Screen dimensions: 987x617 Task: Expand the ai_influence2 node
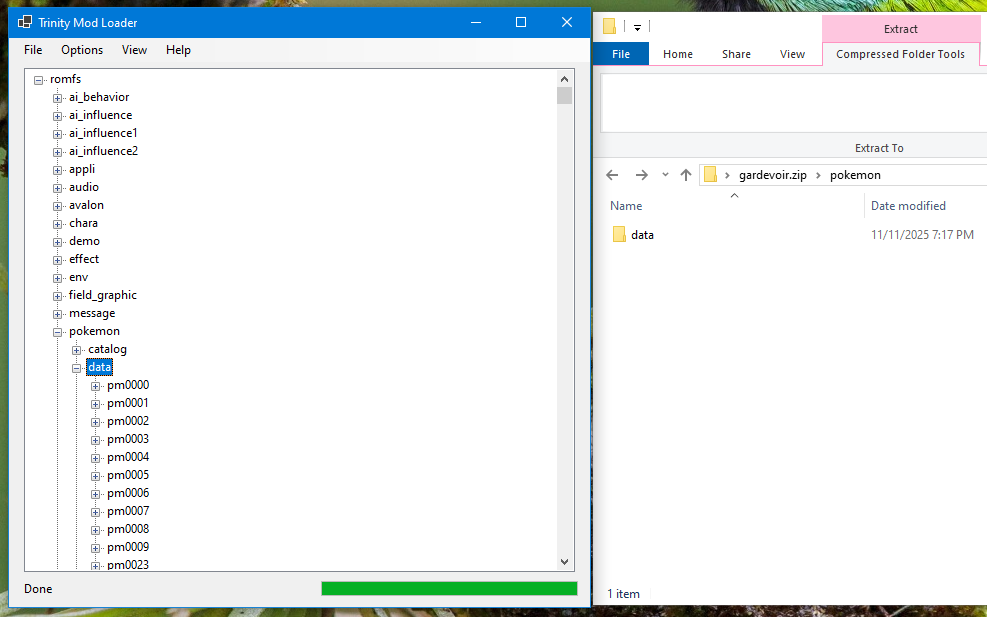coord(57,152)
